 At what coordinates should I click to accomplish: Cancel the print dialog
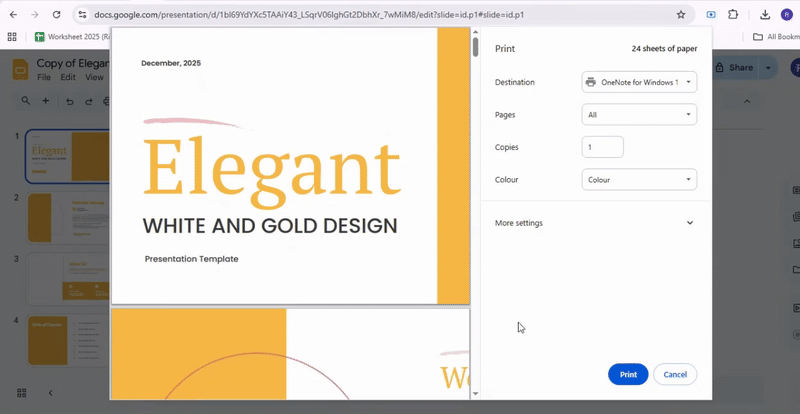[675, 374]
